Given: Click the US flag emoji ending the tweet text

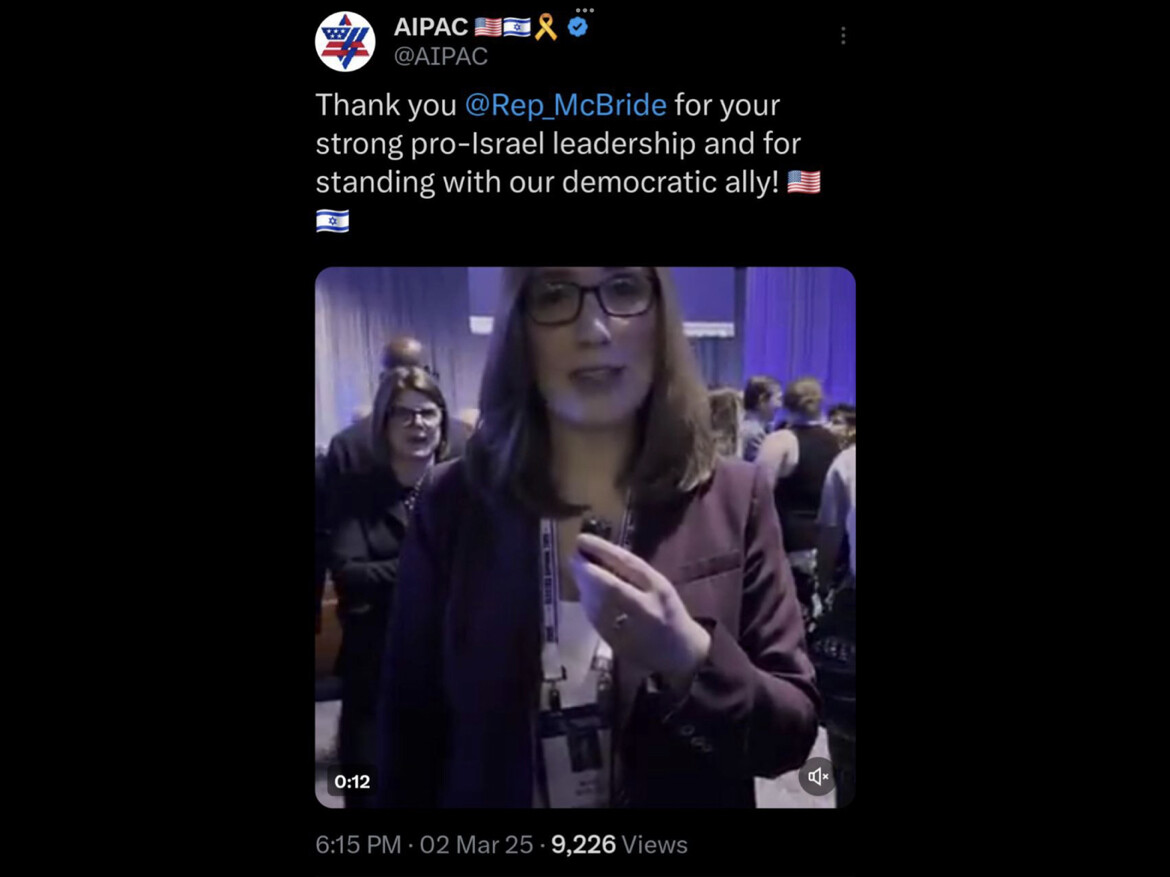Looking at the screenshot, I should pos(804,181).
